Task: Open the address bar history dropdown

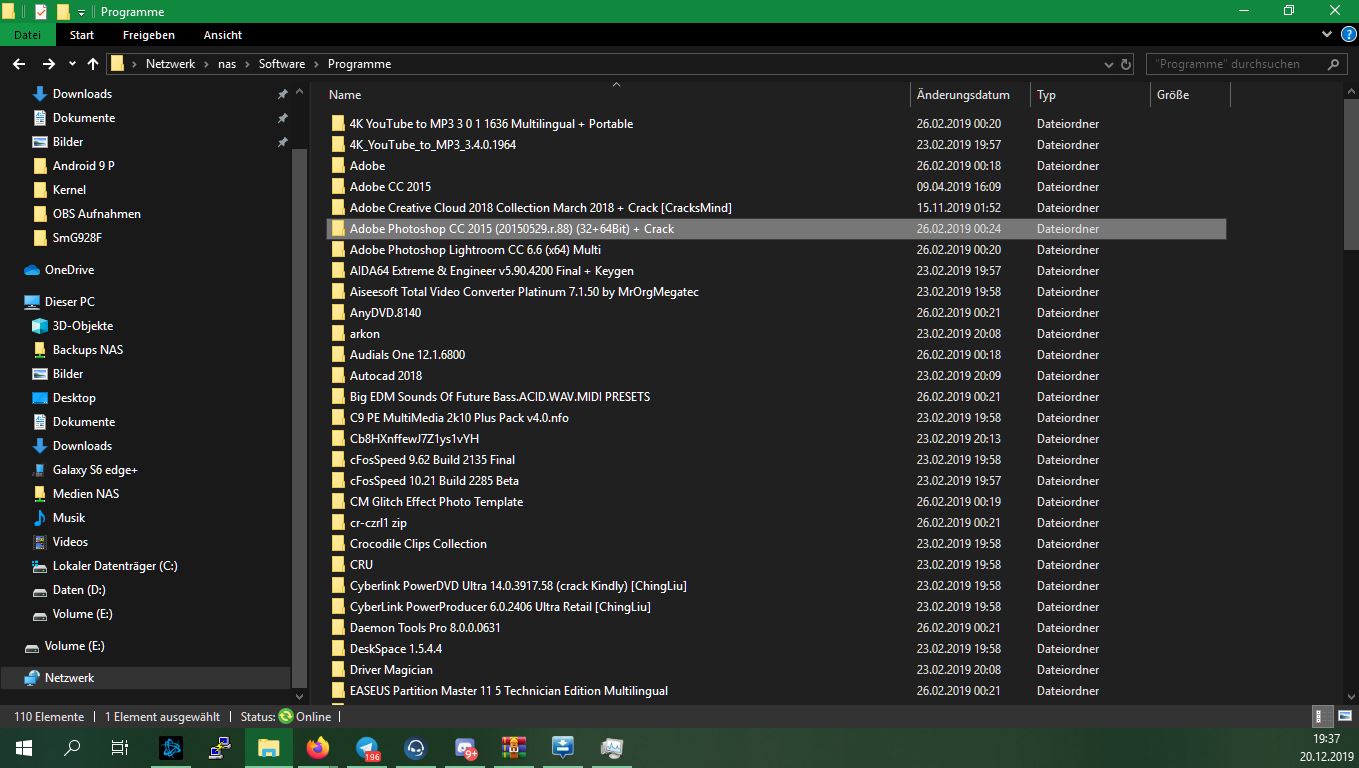Action: (1107, 64)
